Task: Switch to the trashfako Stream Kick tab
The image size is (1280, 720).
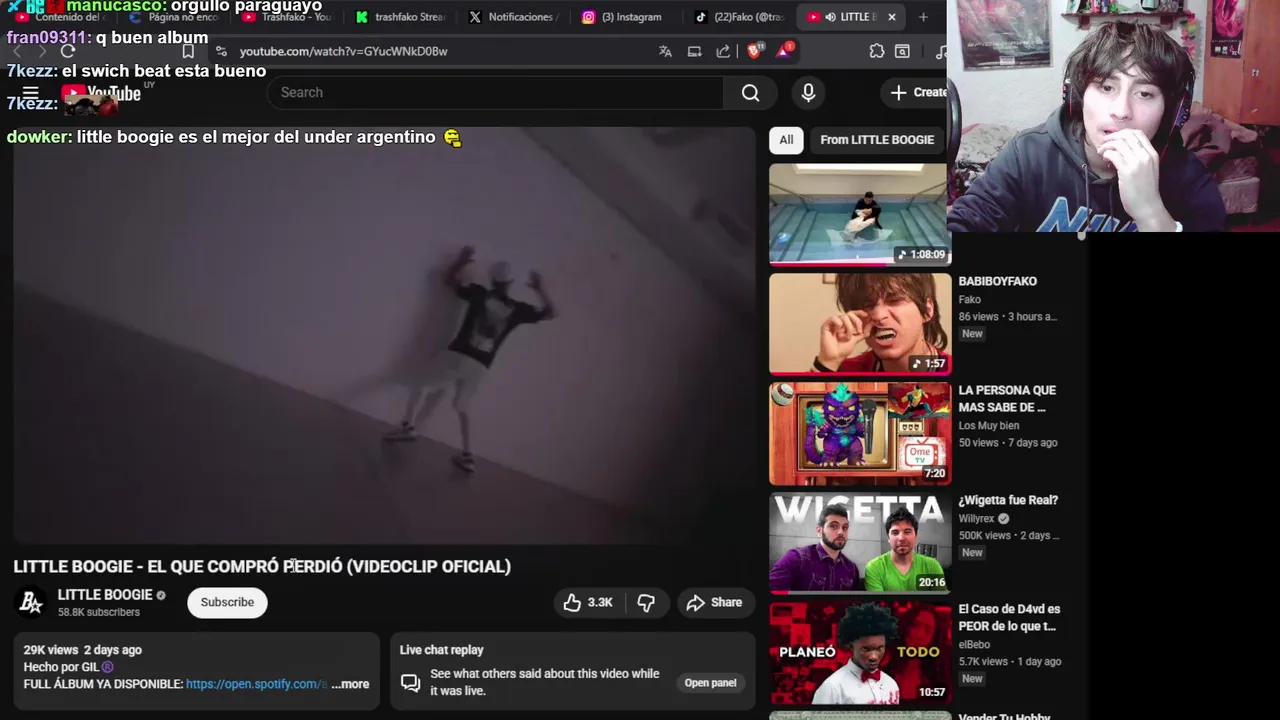Action: coord(400,17)
